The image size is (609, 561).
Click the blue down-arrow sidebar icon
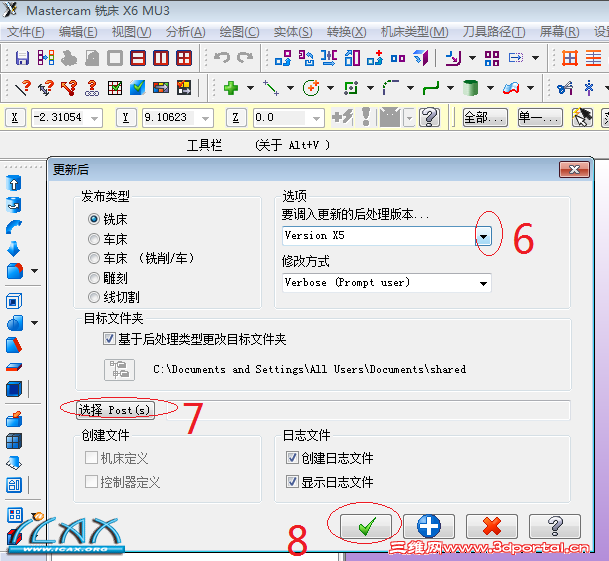(14, 249)
